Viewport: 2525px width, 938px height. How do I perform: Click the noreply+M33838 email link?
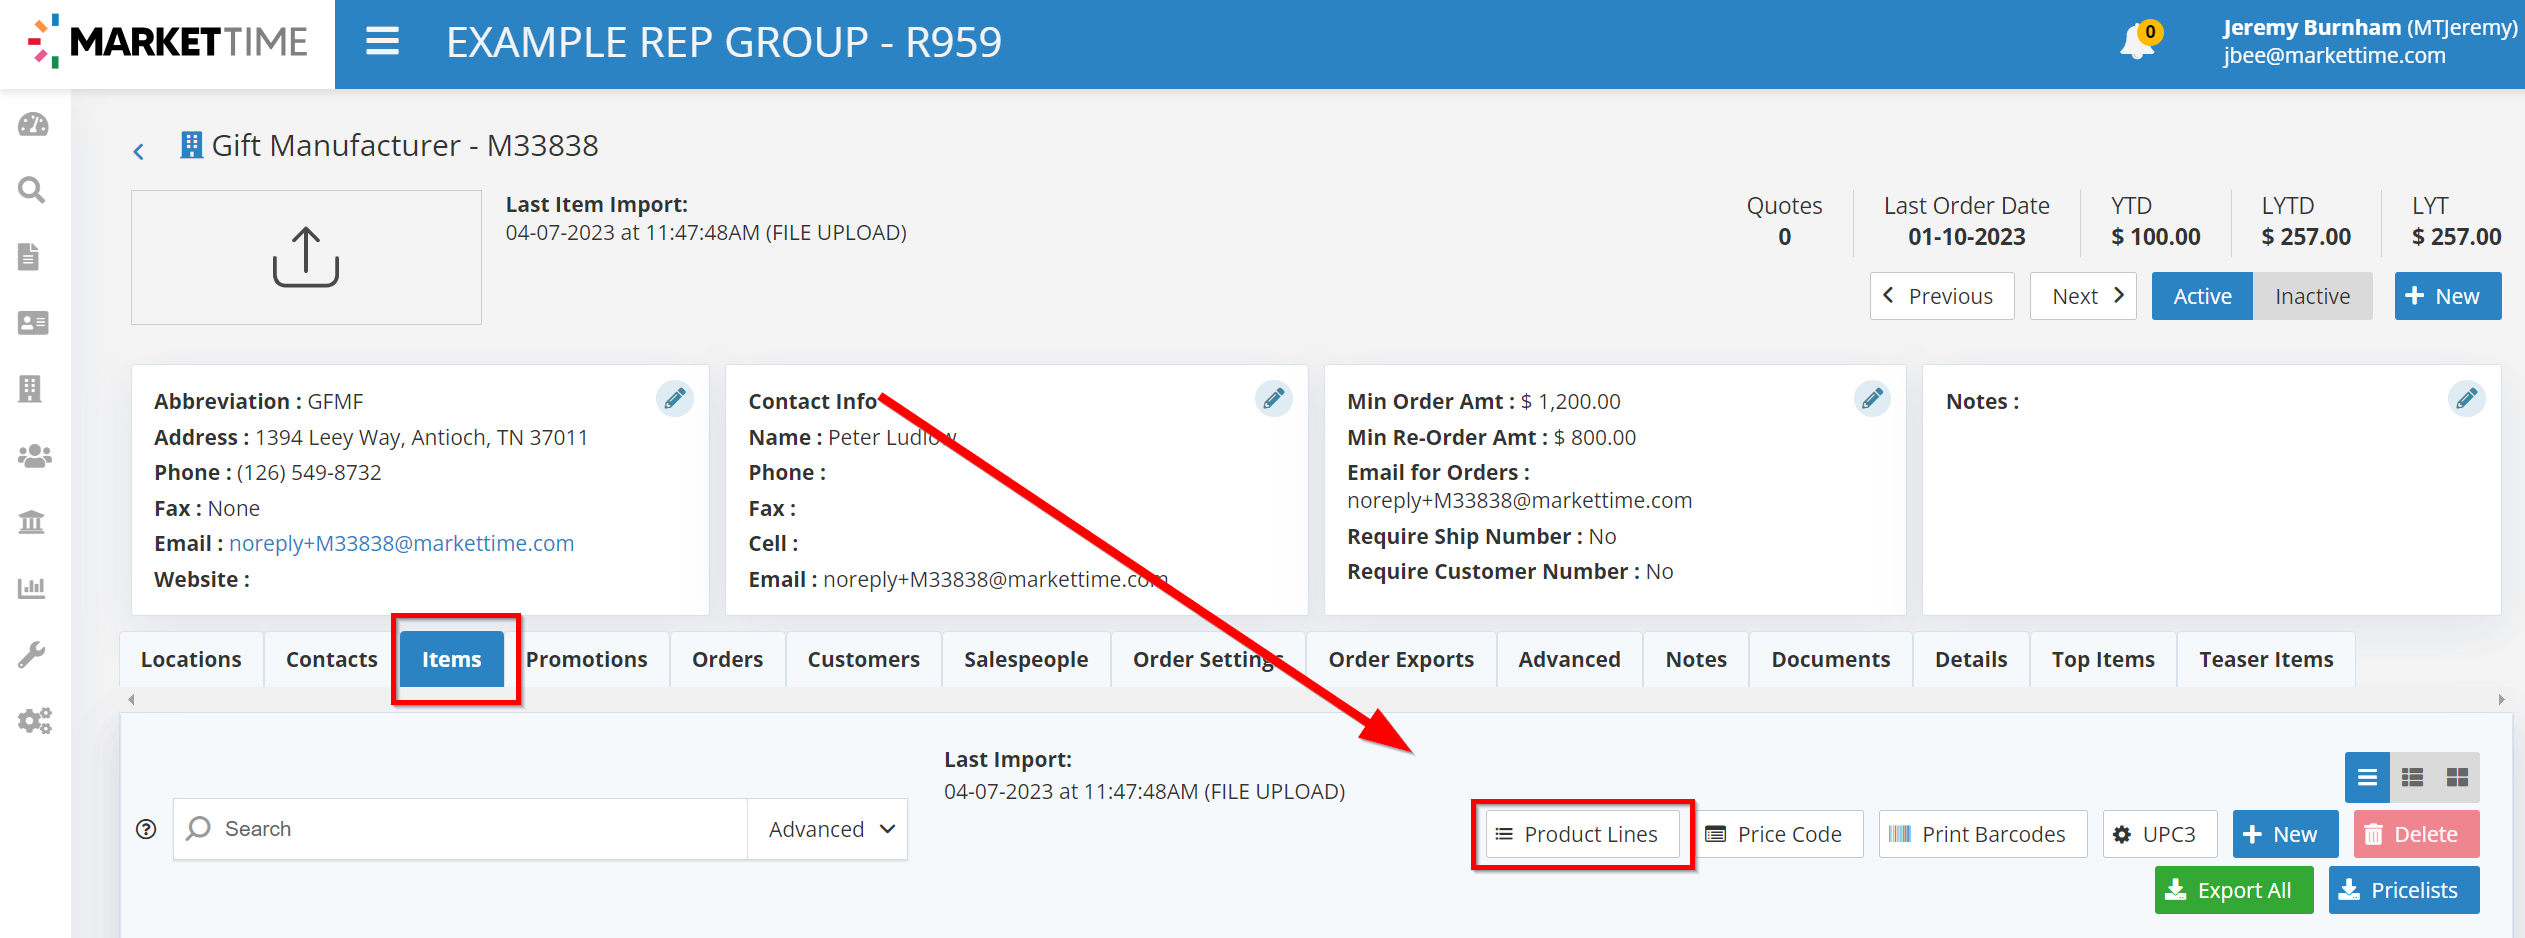[x=401, y=543]
